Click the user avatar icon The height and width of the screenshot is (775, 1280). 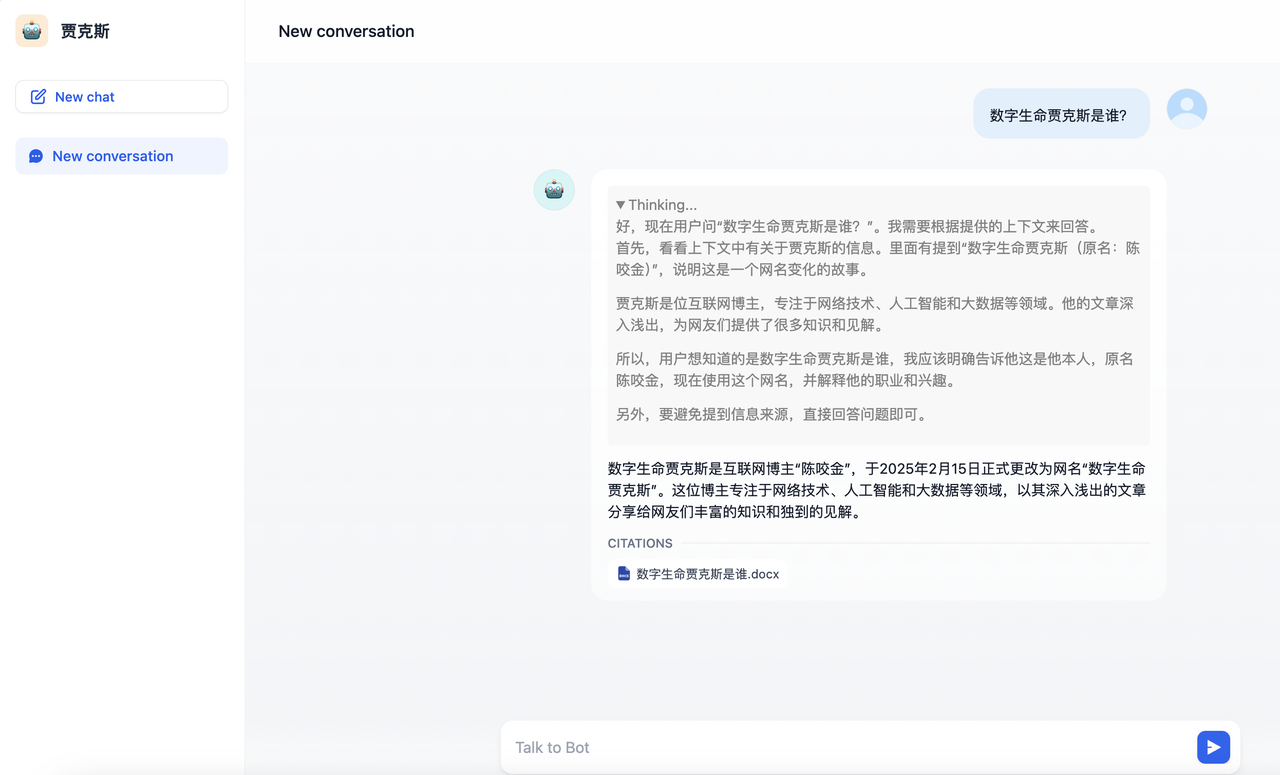(1186, 109)
